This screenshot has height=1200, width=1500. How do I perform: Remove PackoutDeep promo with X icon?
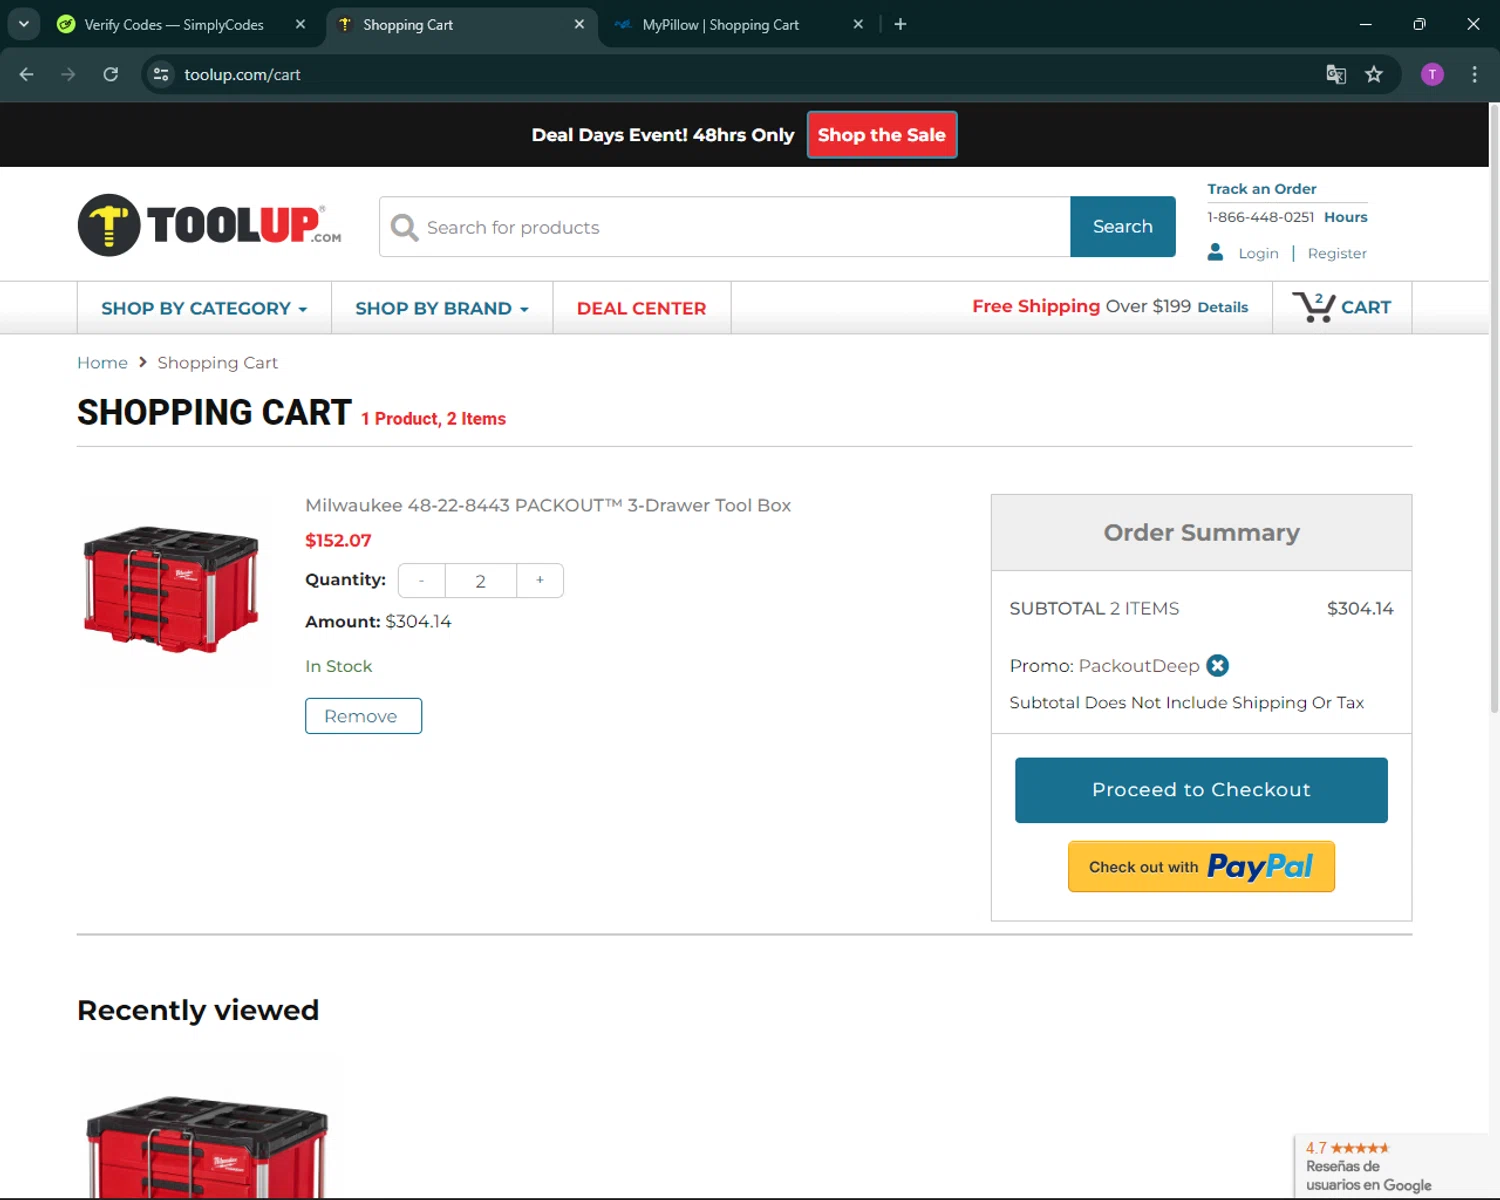pyautogui.click(x=1217, y=666)
